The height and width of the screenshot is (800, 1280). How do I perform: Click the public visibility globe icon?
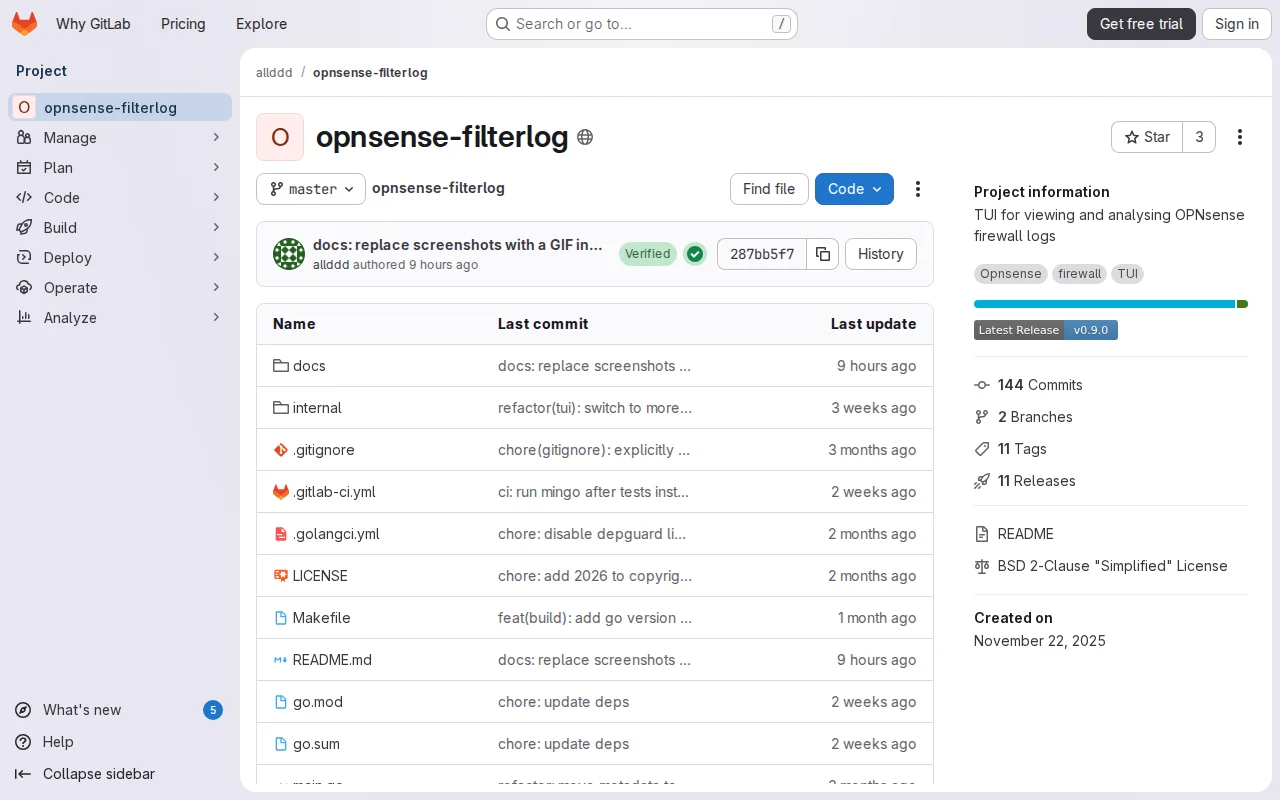(x=585, y=137)
